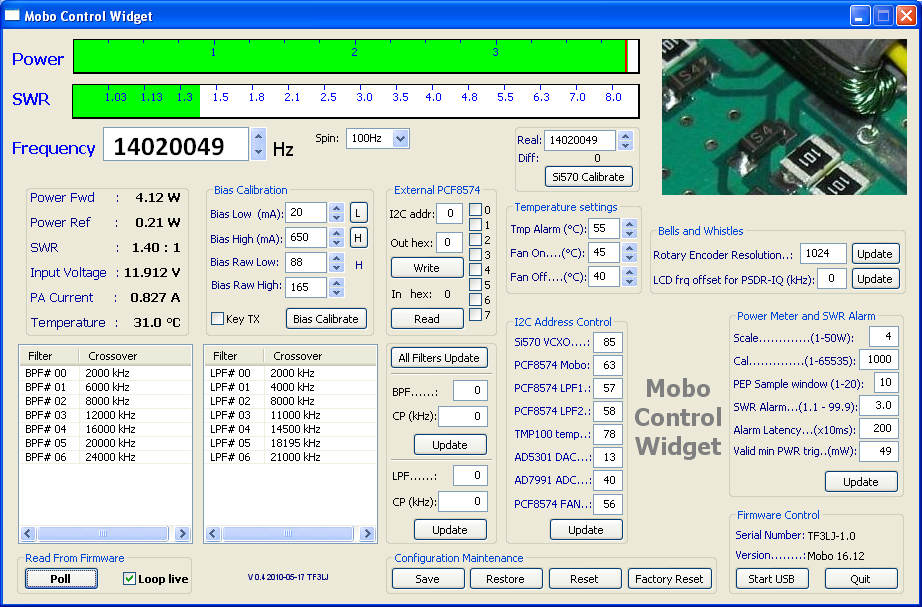Increase Real frequency value with up arrow

(625, 136)
